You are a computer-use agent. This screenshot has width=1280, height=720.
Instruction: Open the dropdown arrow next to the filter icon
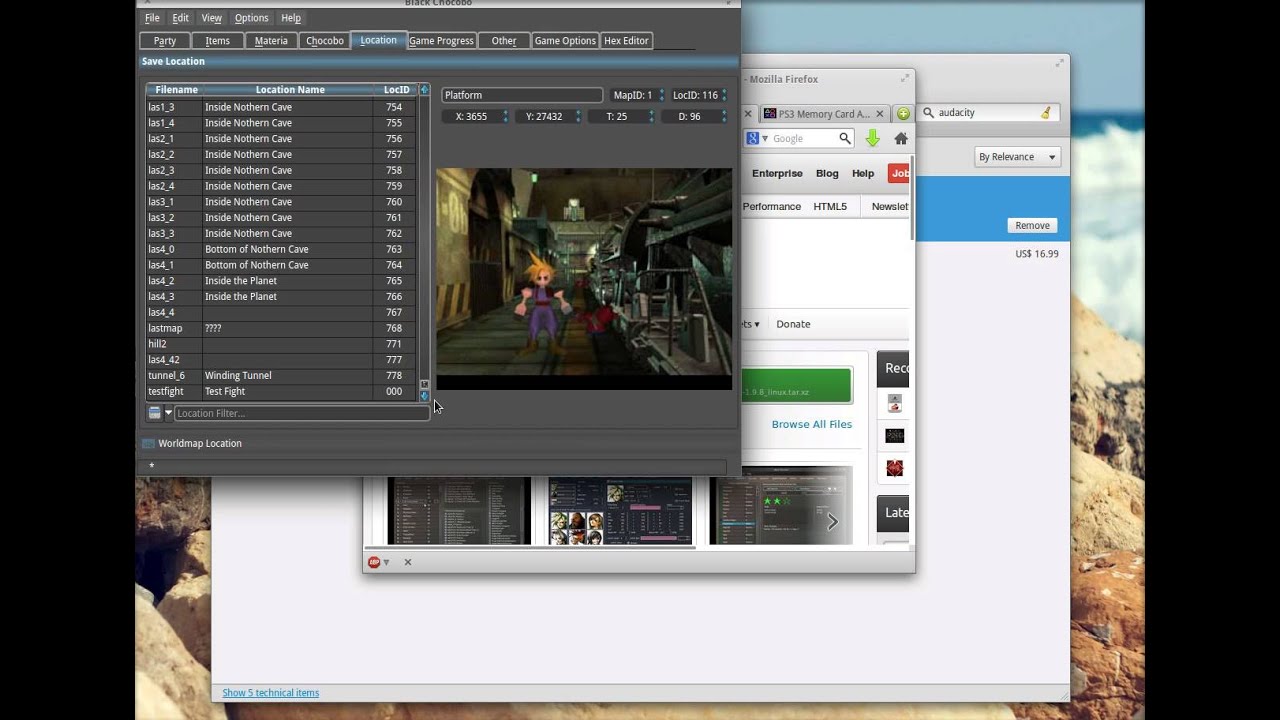168,413
